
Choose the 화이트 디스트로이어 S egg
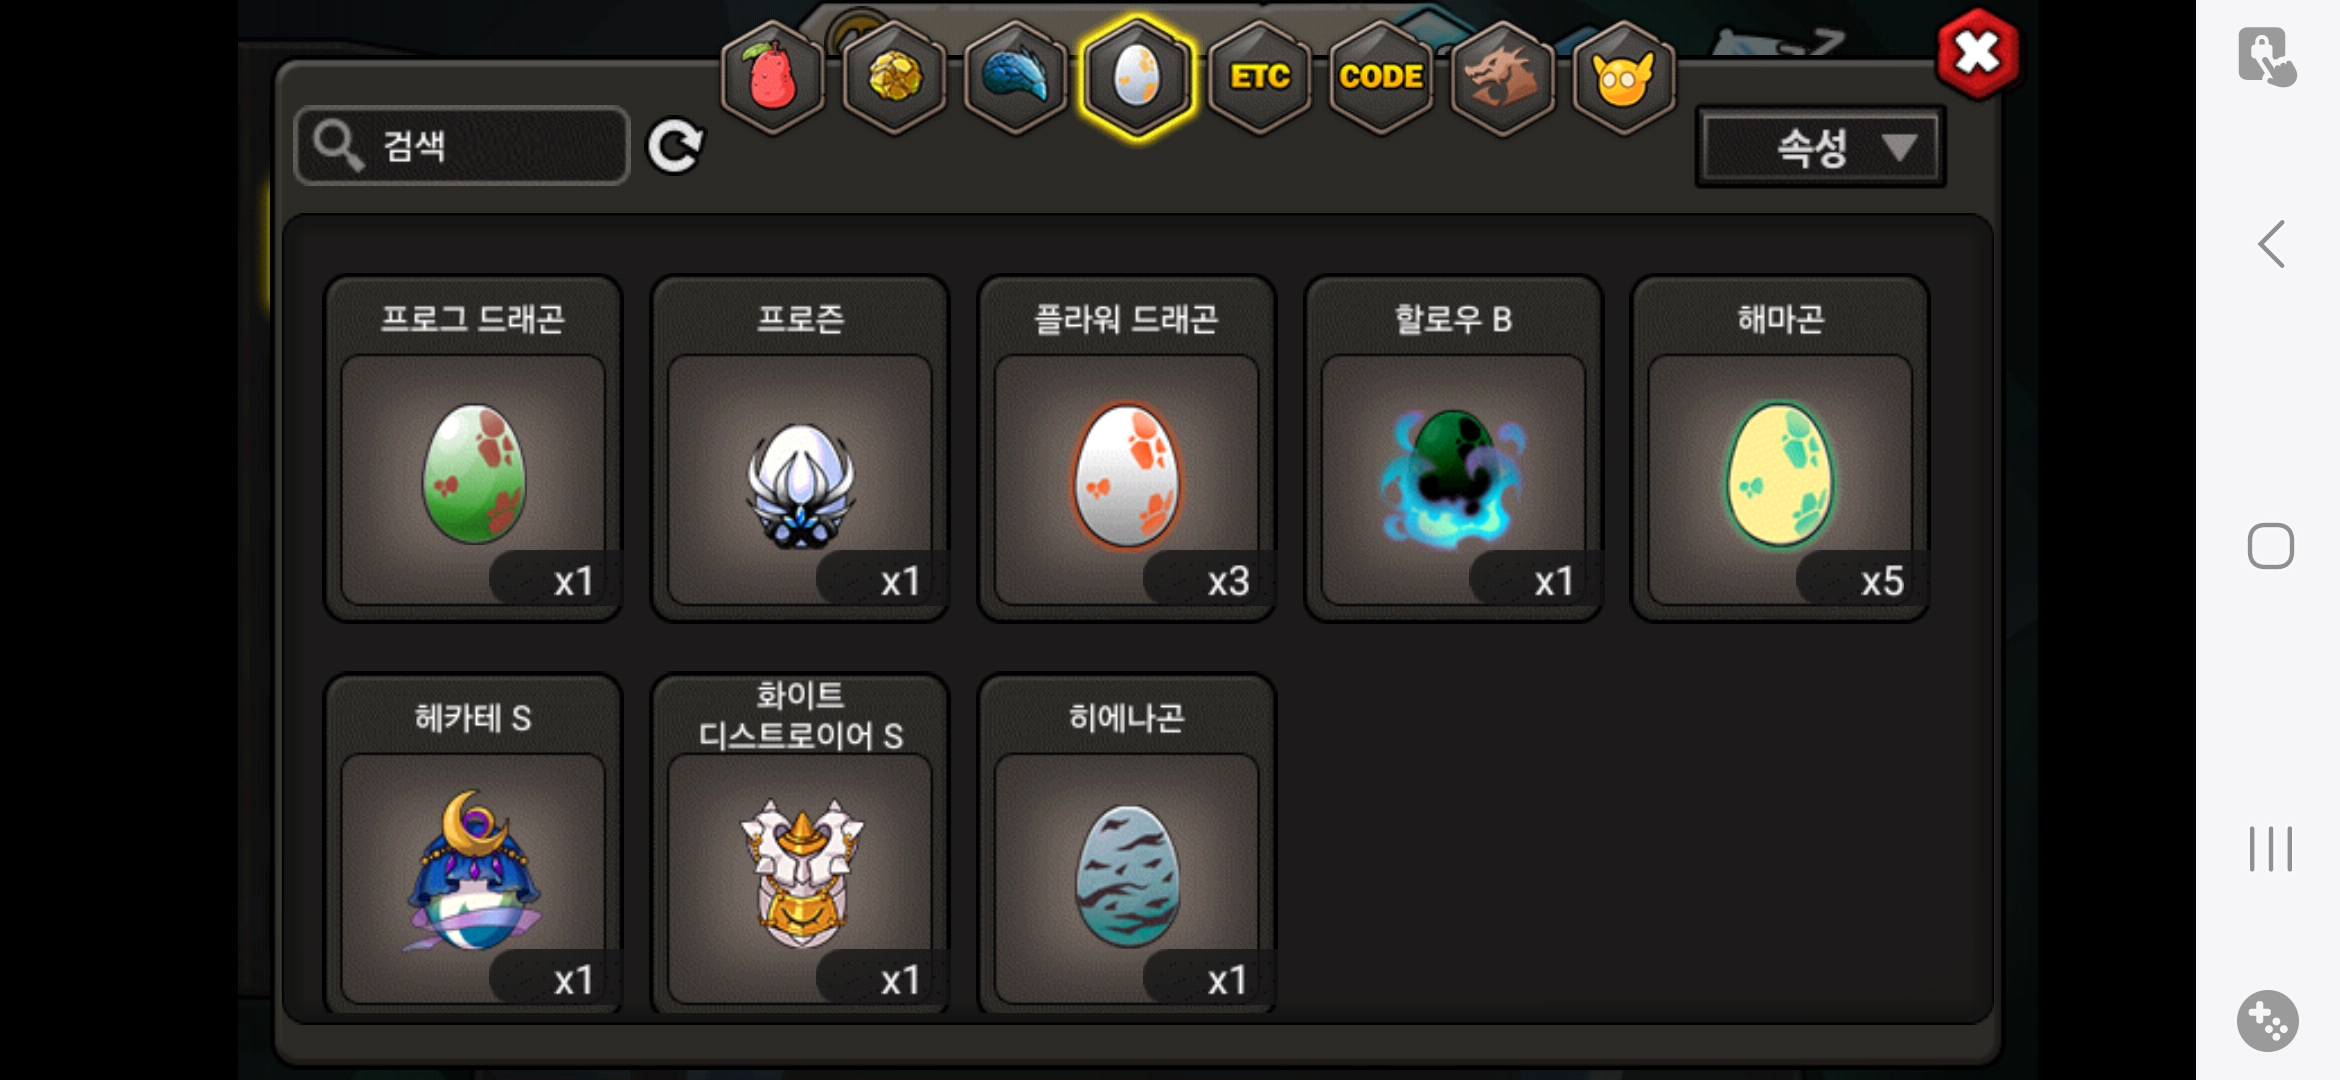tap(800, 845)
